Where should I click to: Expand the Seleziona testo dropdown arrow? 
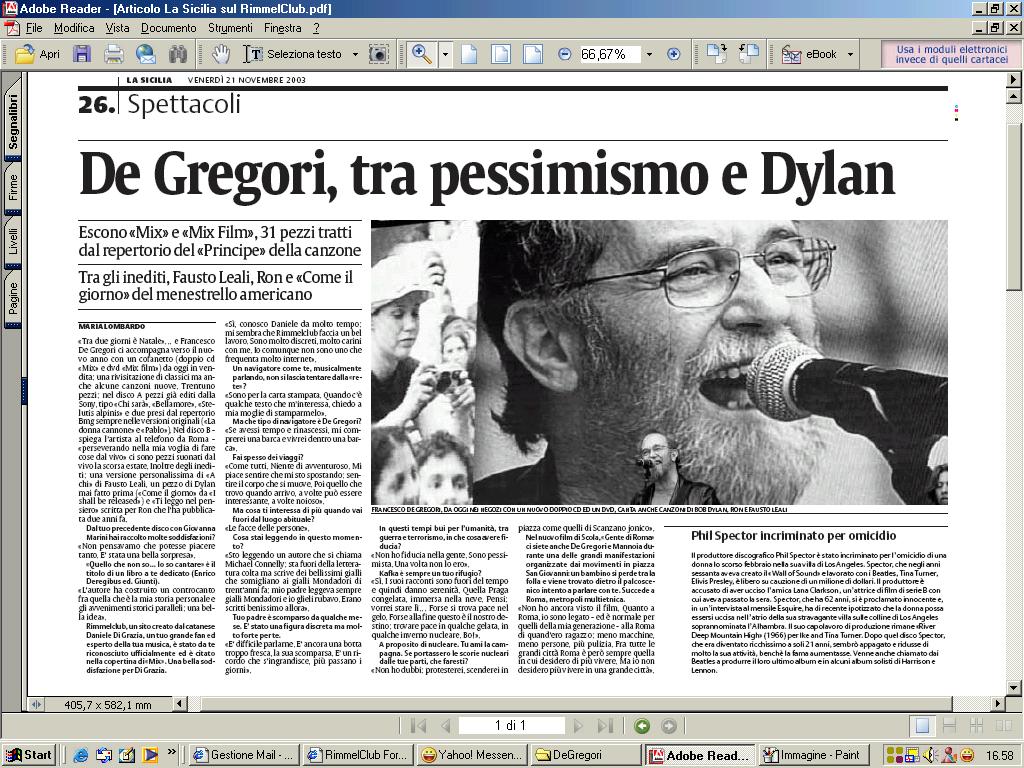[355, 54]
